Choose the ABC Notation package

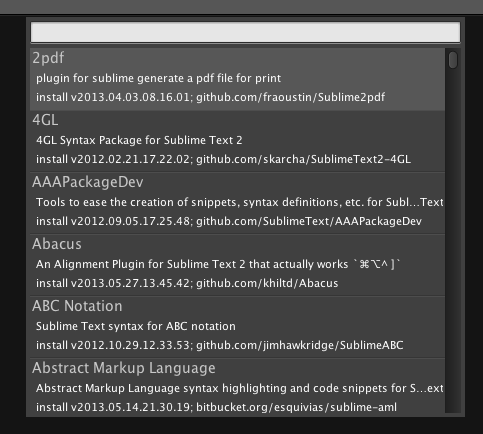click(x=237, y=327)
